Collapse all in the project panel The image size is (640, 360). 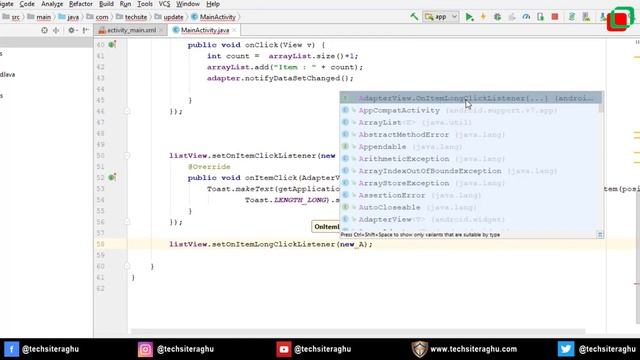56,30
